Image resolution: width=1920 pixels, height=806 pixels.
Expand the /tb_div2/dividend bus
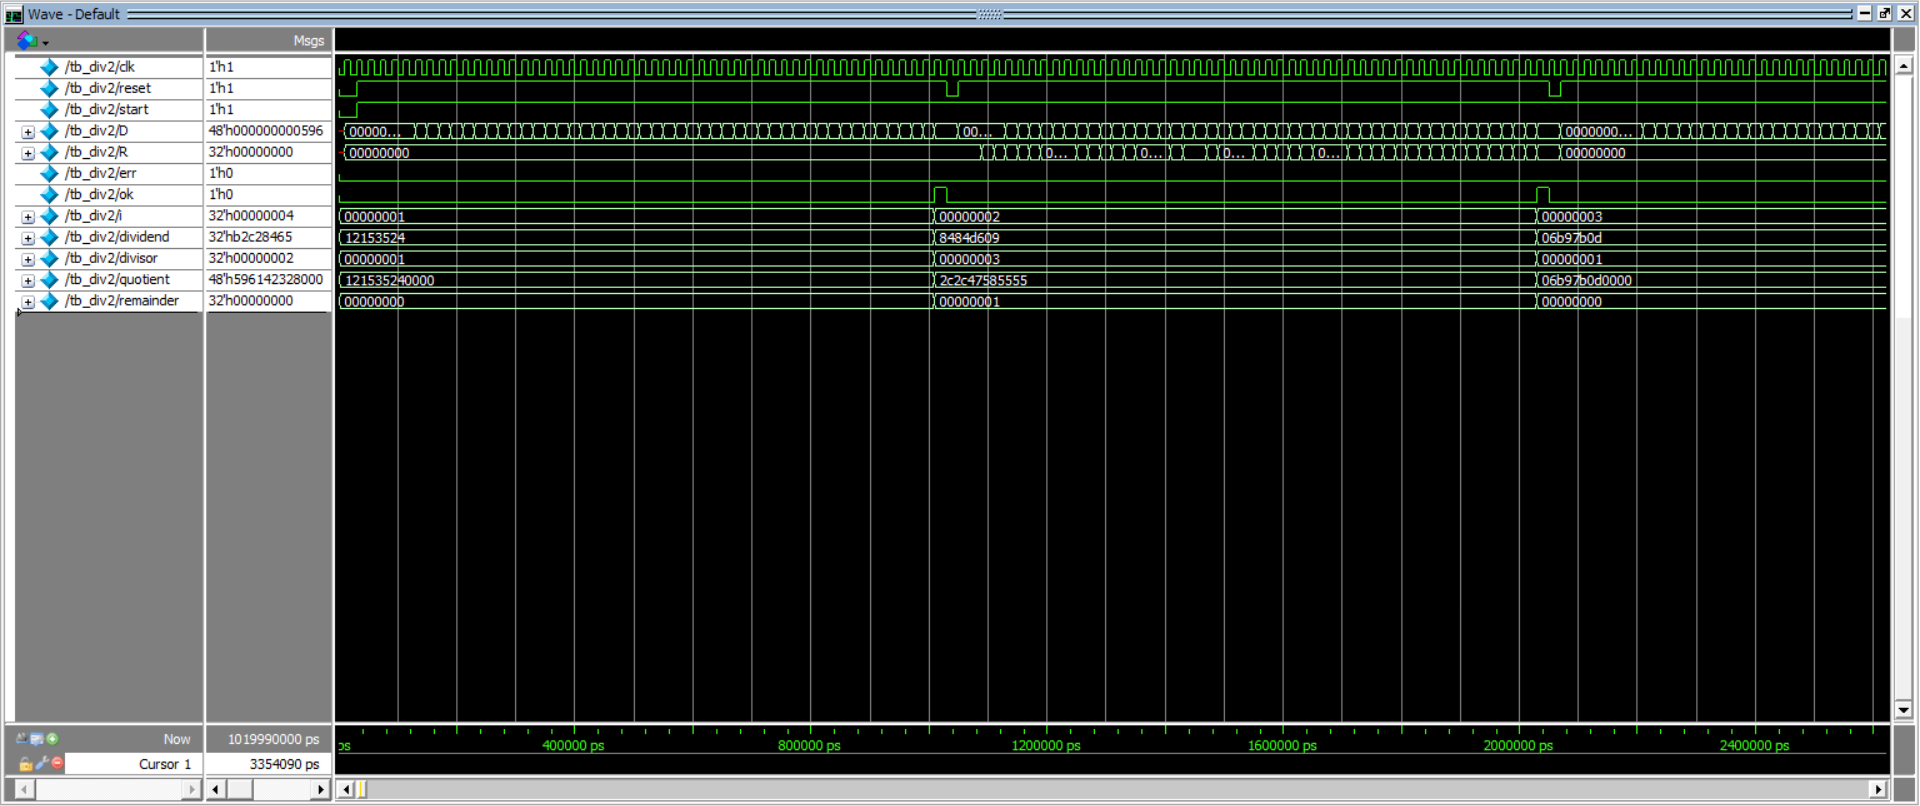[x=28, y=238]
